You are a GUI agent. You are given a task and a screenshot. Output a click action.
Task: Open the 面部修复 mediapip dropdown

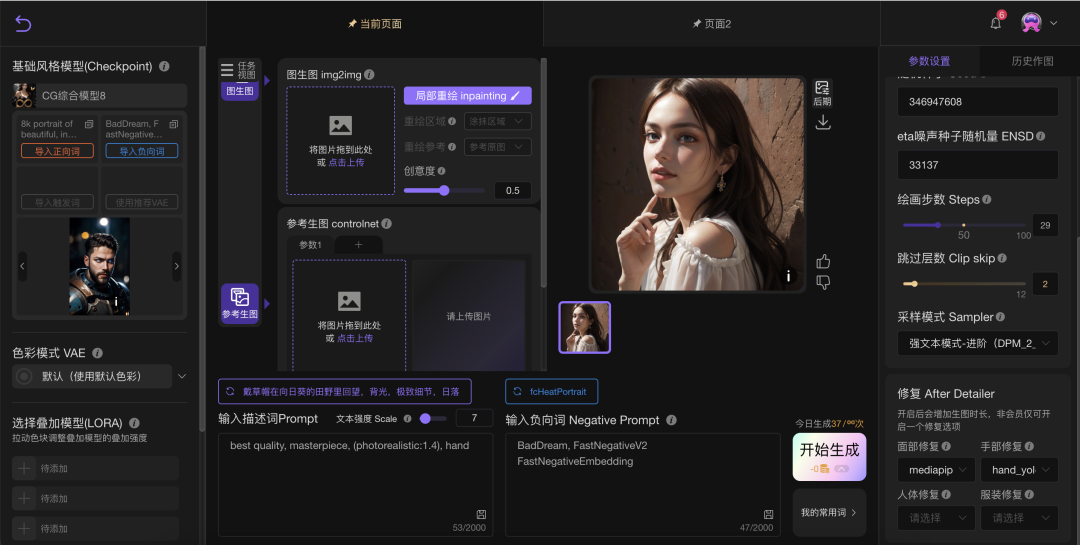click(x=935, y=469)
